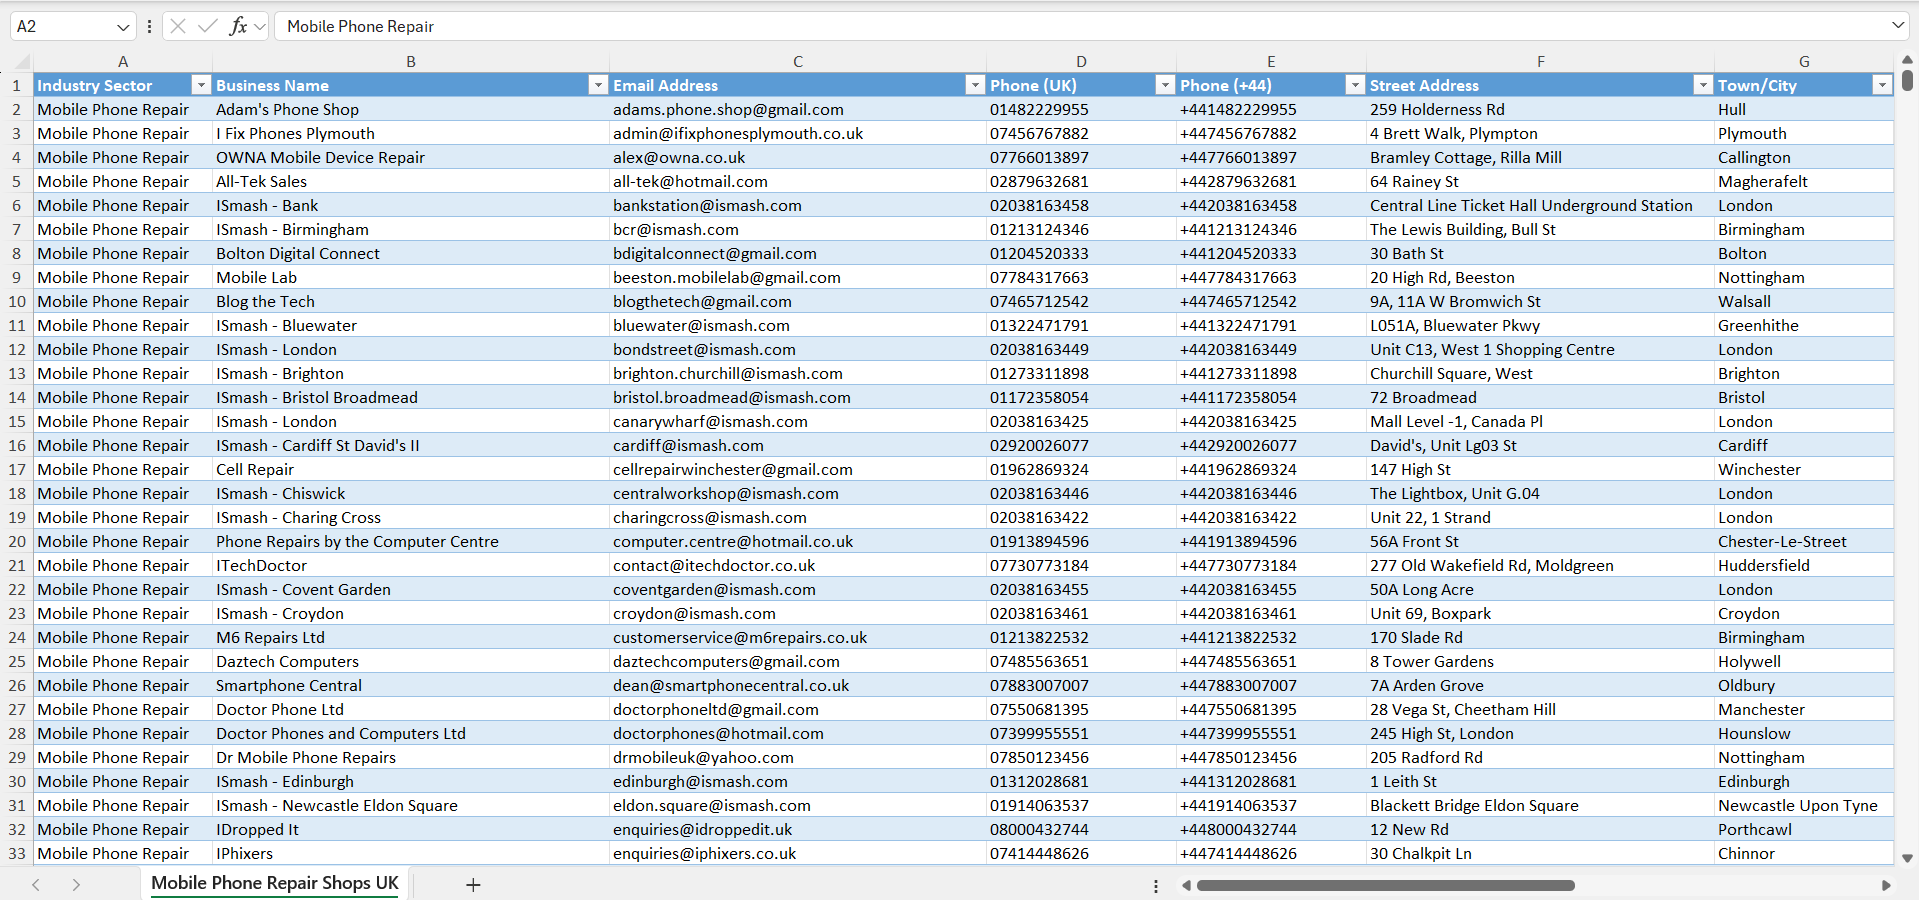
Task: Select column F header
Action: tap(1540, 61)
